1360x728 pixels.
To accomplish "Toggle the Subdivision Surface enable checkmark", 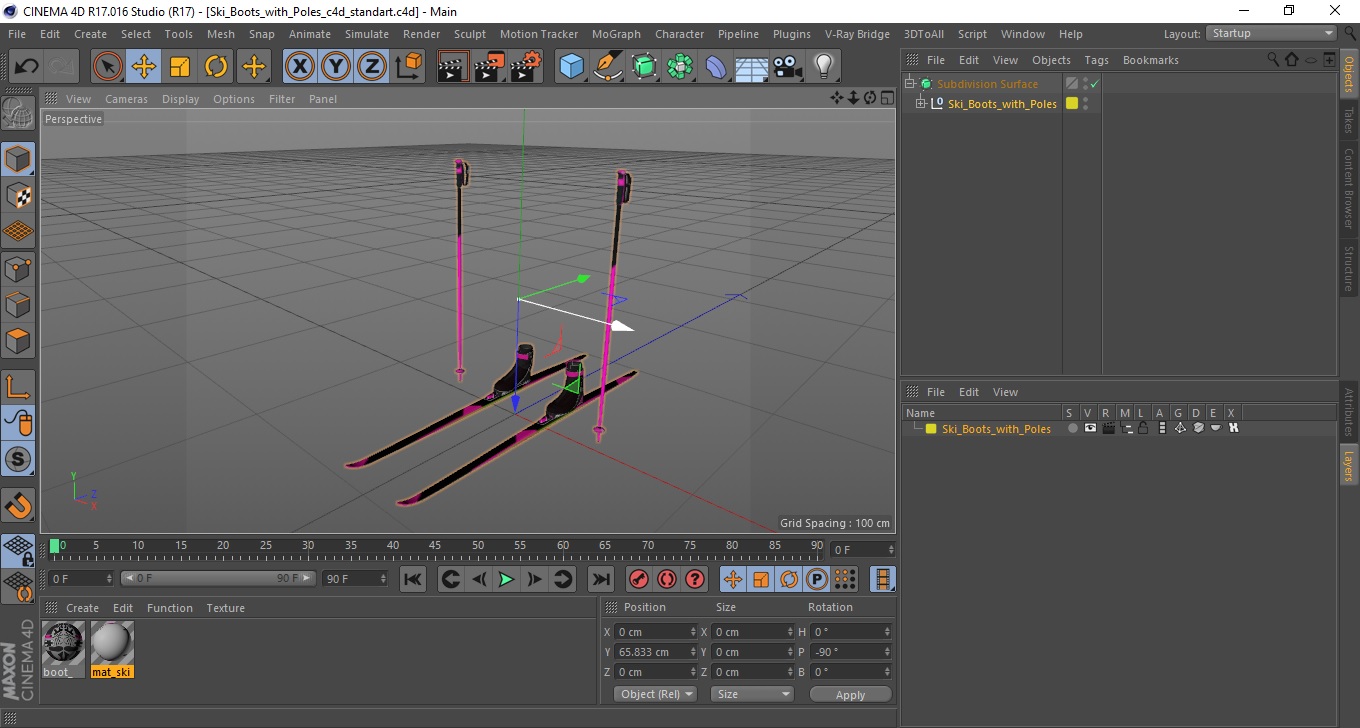I will pyautogui.click(x=1095, y=84).
